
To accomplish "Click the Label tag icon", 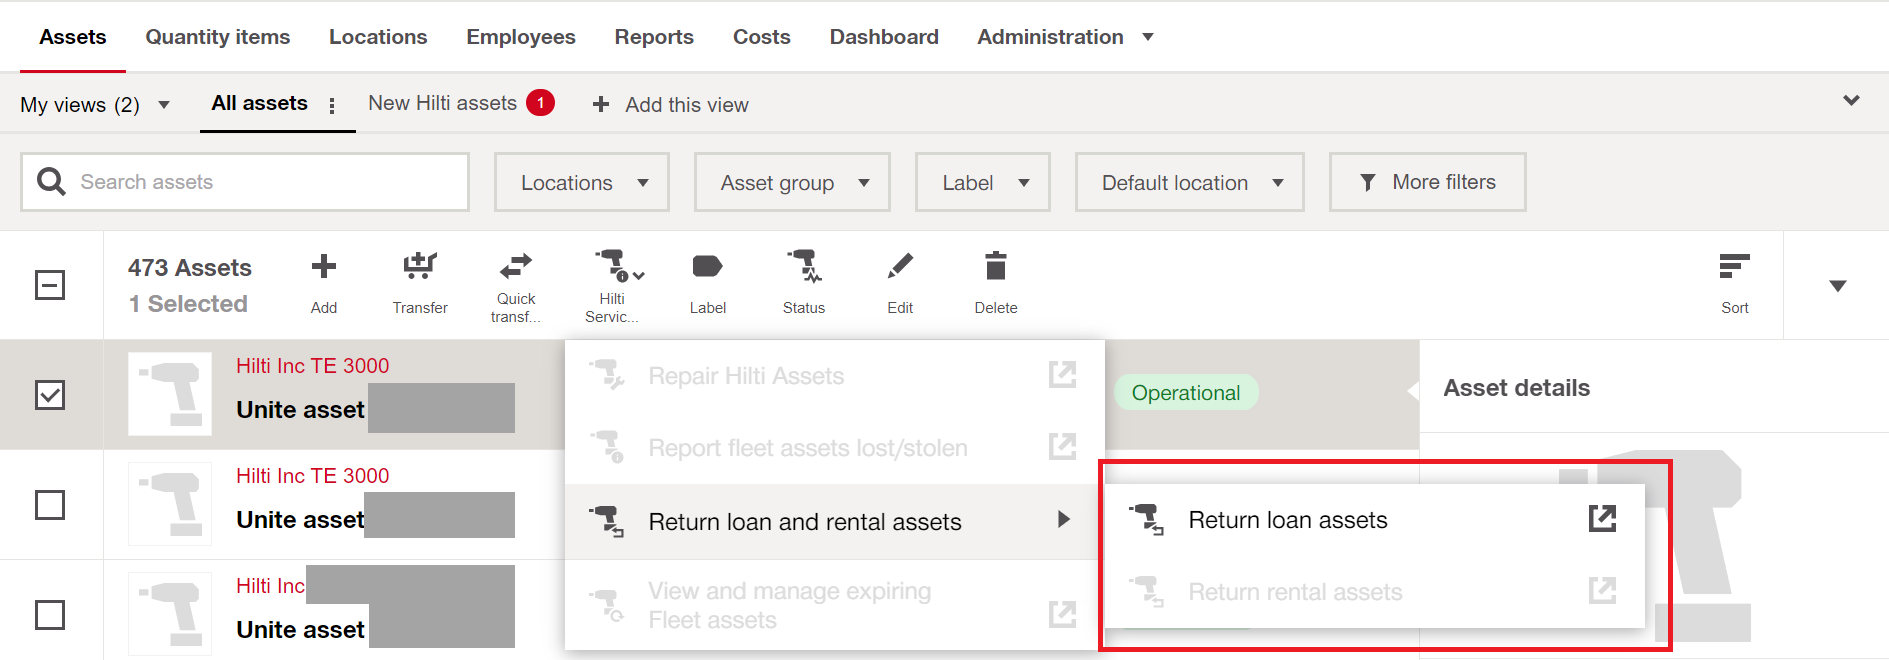I will click(707, 266).
